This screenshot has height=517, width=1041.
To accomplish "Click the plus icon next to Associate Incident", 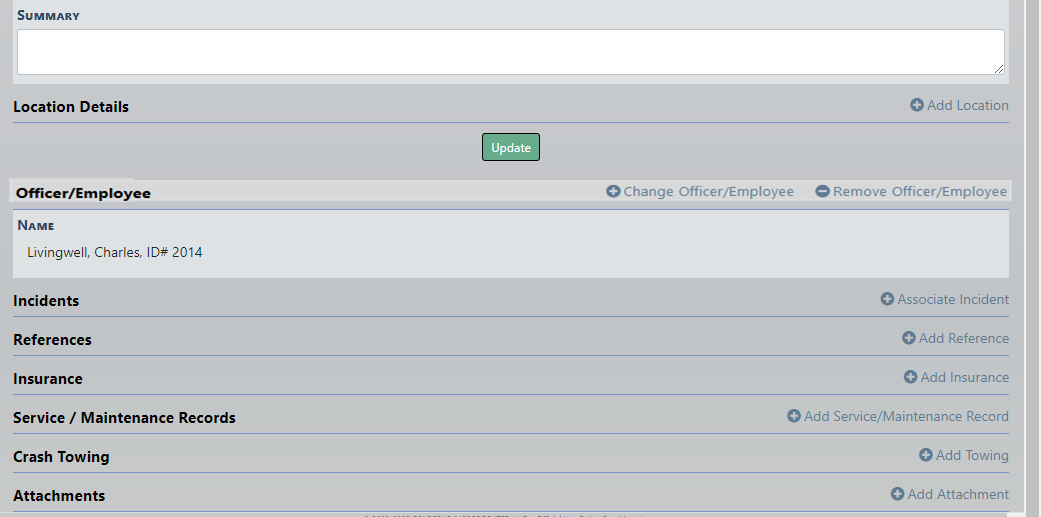I will coord(887,299).
